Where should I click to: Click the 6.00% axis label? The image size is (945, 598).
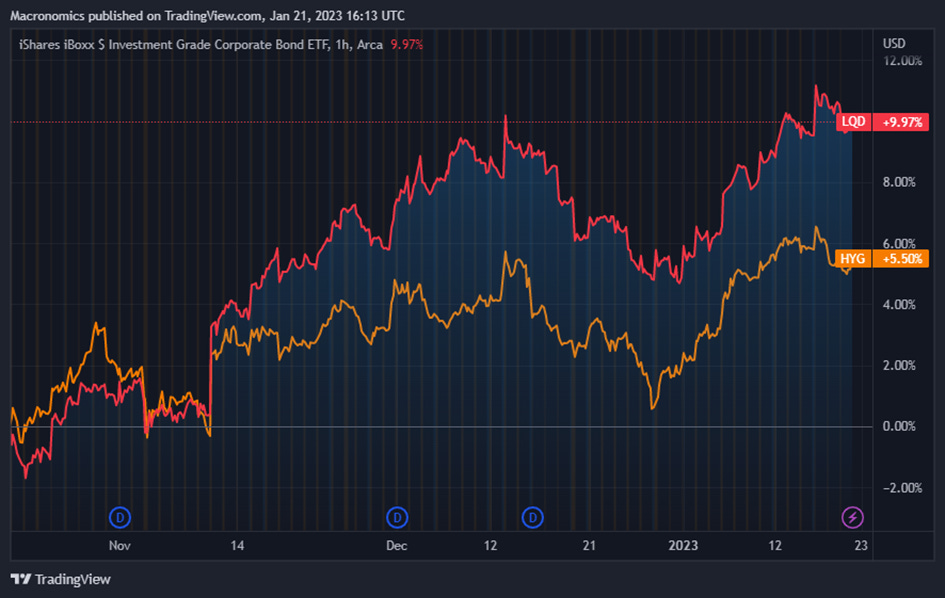pos(899,244)
